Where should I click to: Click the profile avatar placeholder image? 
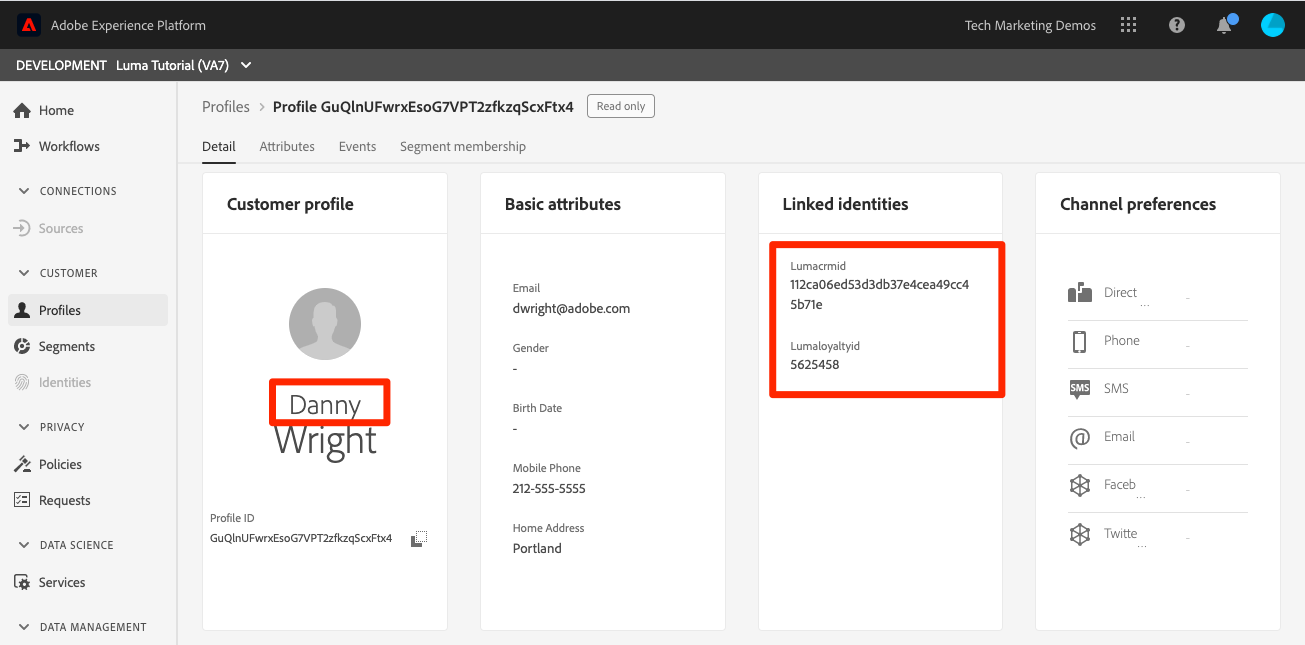pos(325,324)
